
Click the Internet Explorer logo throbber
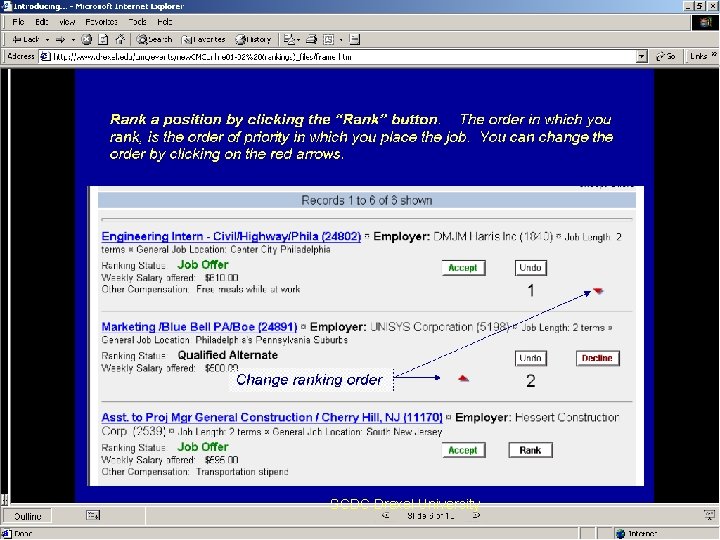[x=705, y=22]
